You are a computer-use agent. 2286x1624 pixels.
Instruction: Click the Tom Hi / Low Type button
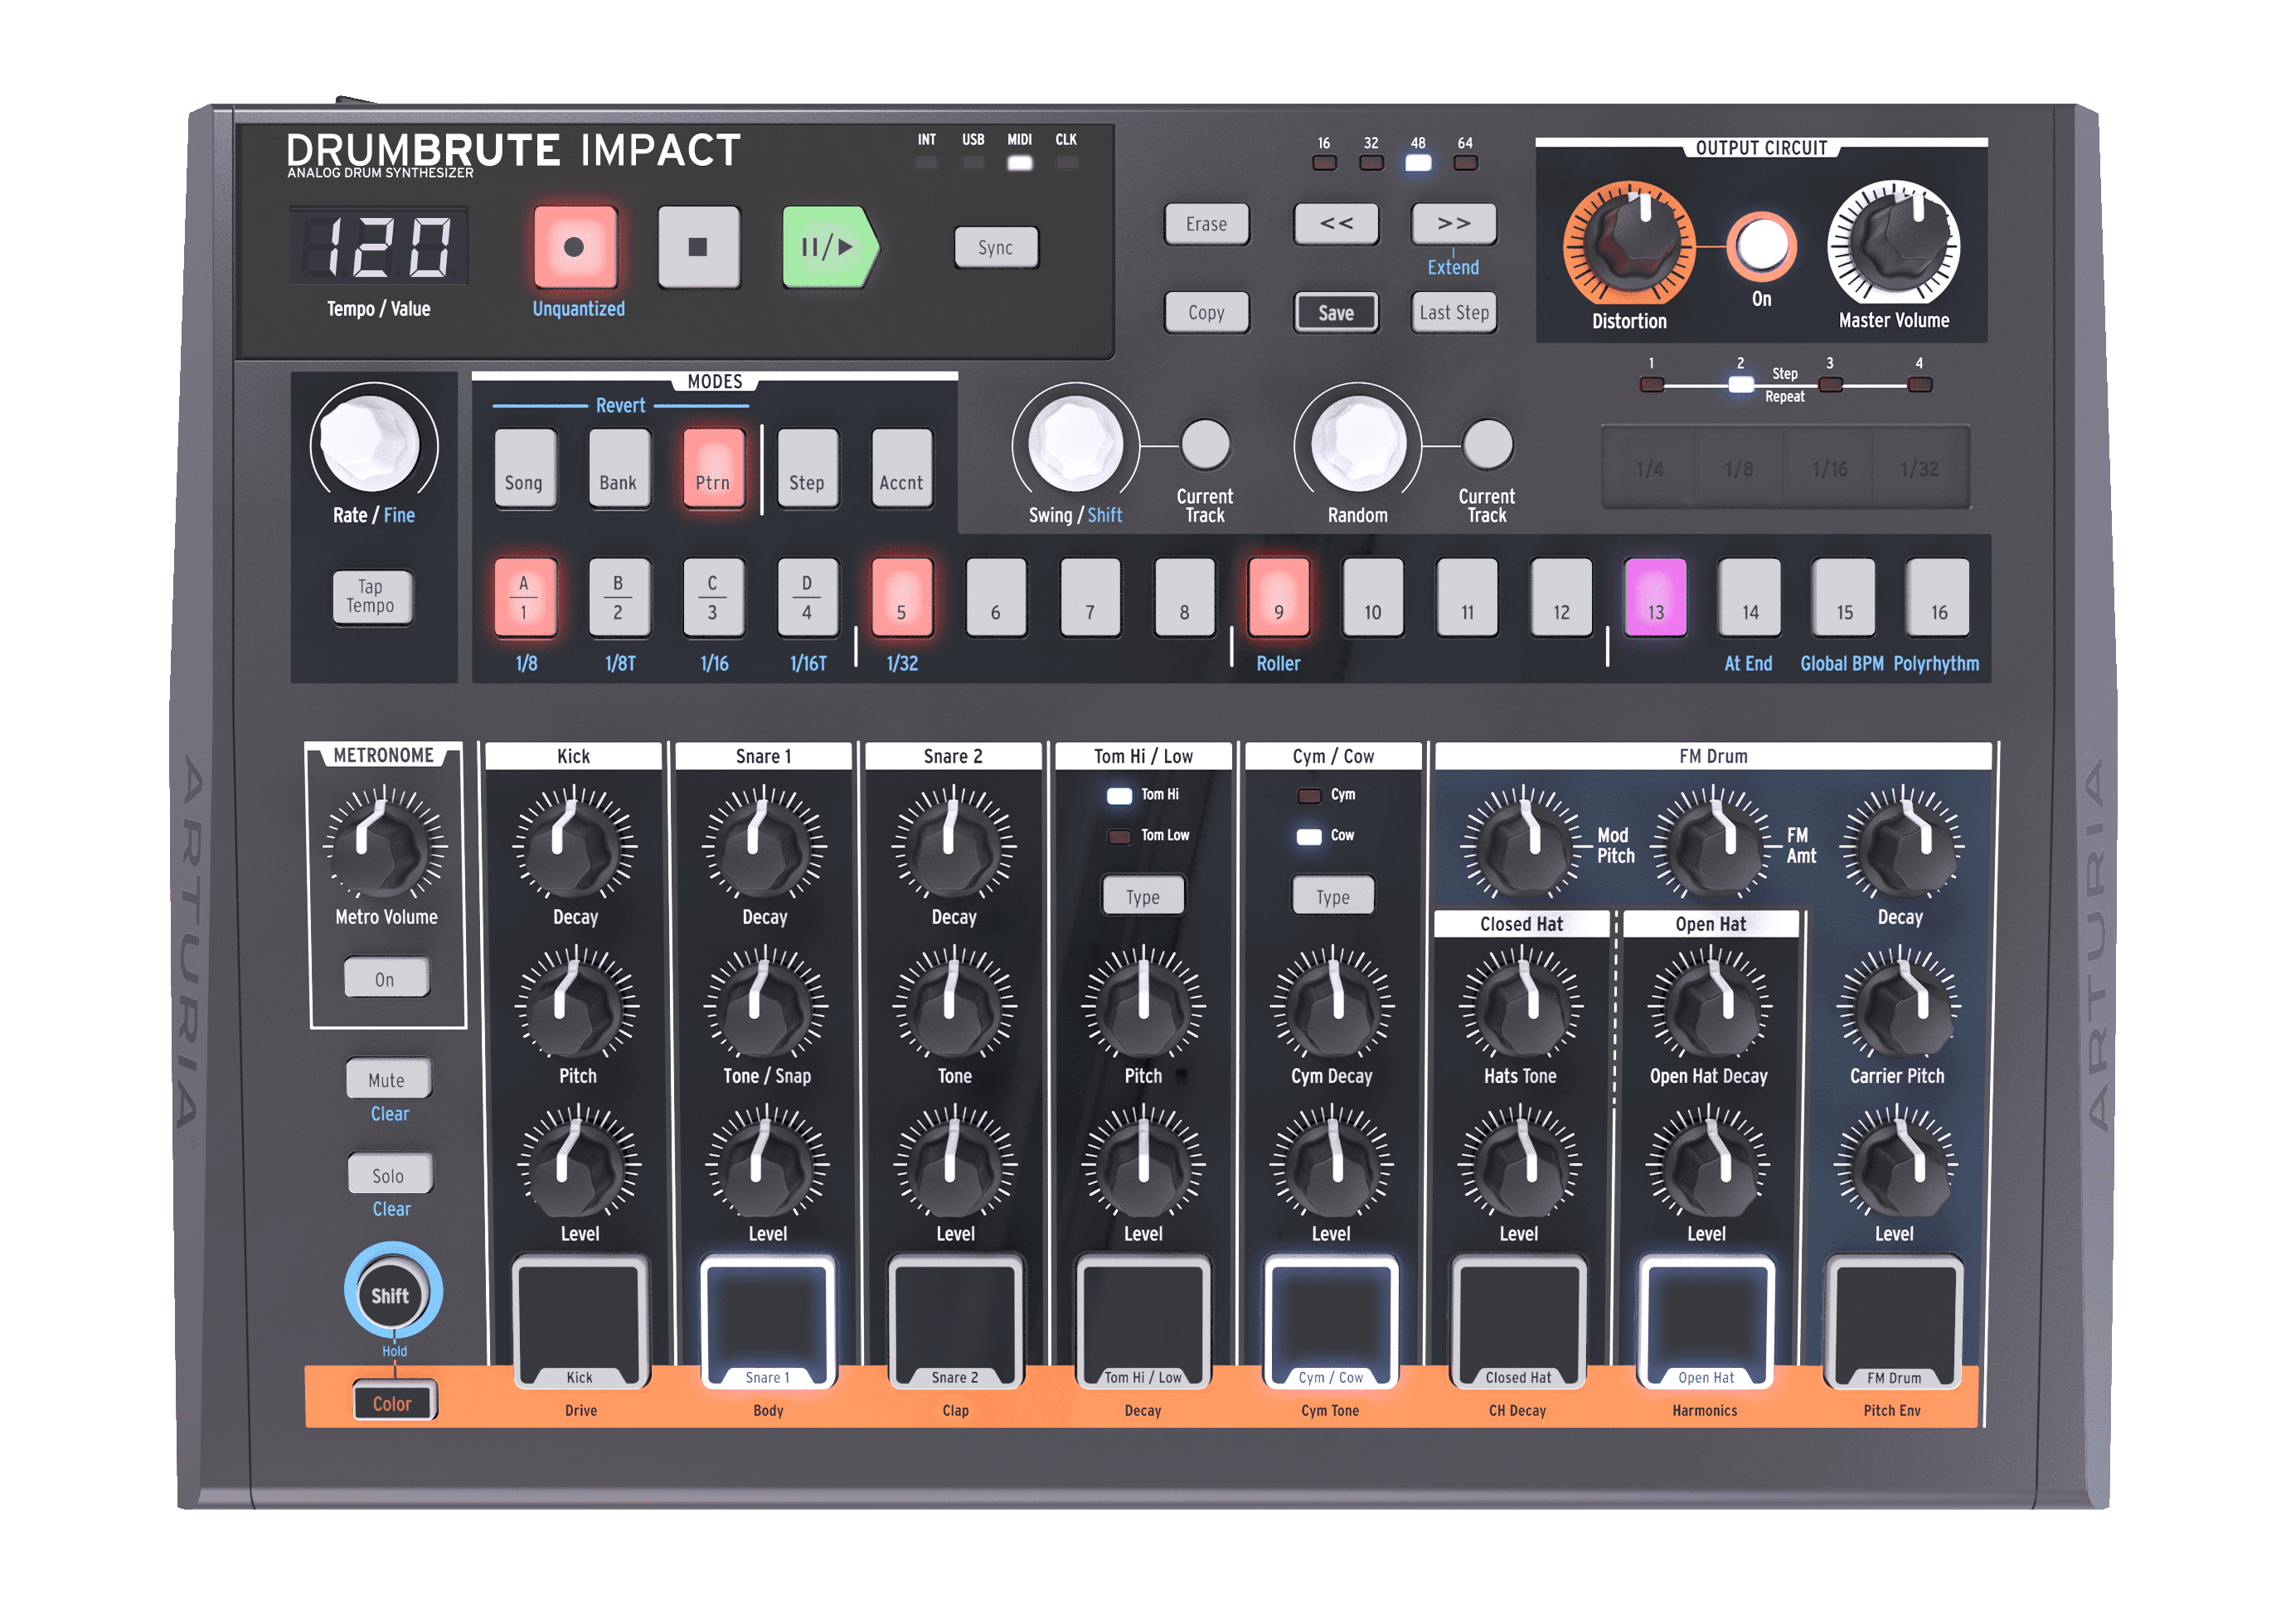click(1143, 896)
